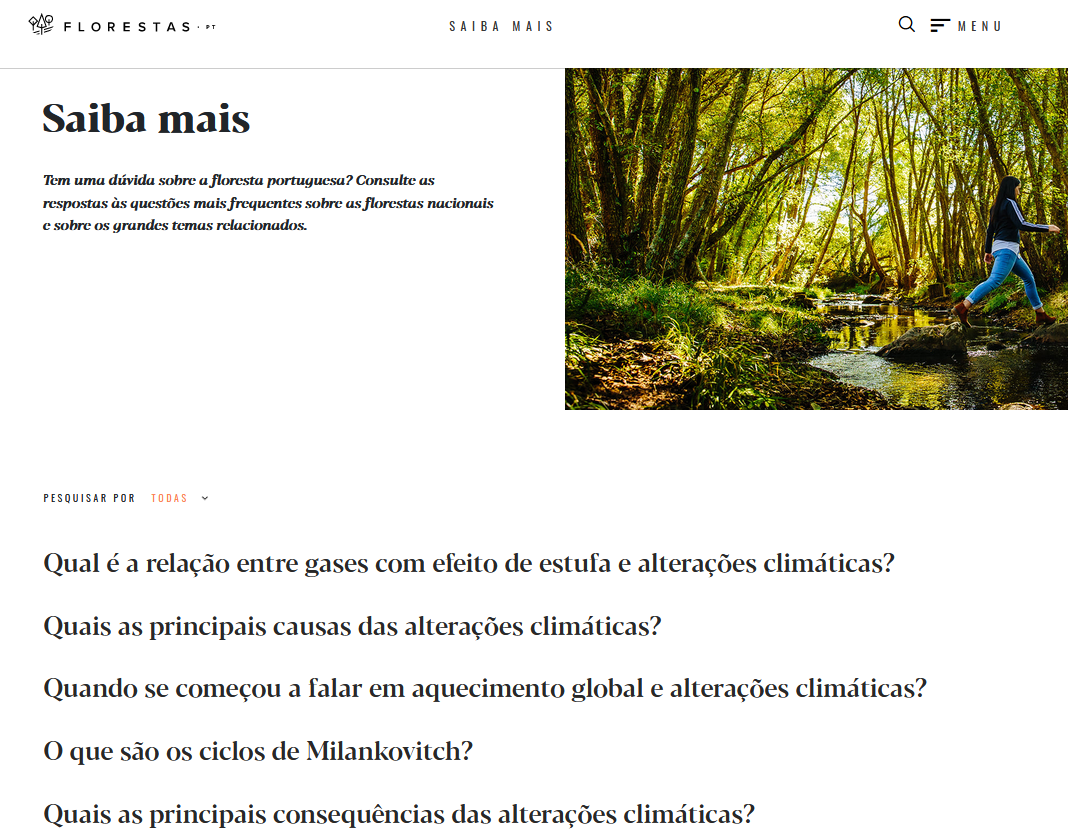Click the Florestas tree logo icon
The height and width of the screenshot is (840, 1068).
[41, 25]
